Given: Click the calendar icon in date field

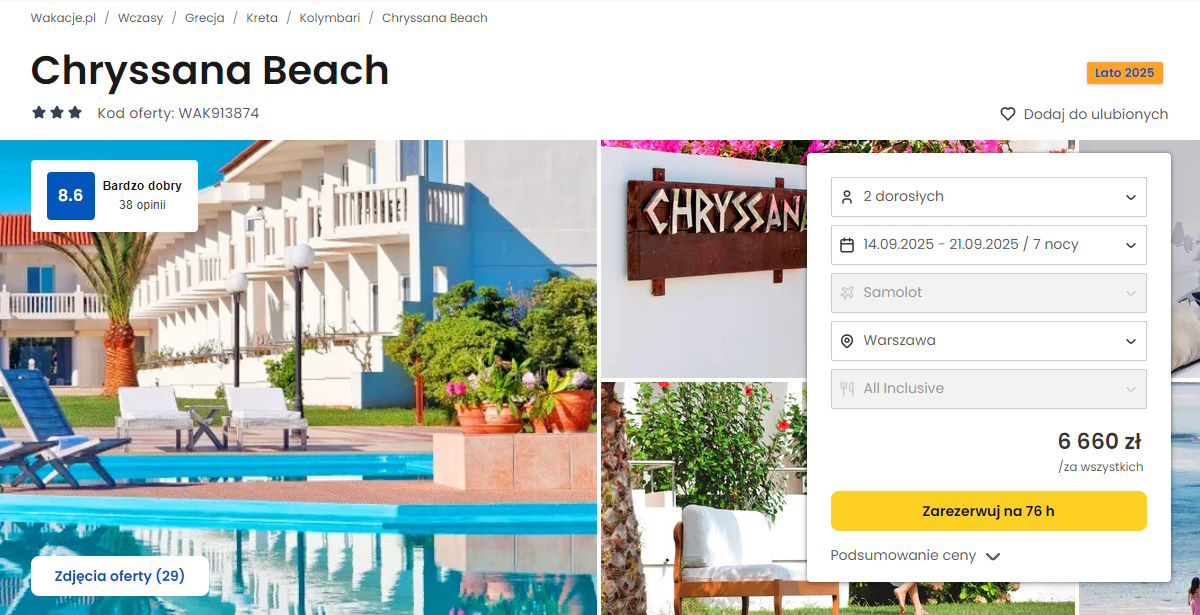Looking at the screenshot, I should 847,245.
